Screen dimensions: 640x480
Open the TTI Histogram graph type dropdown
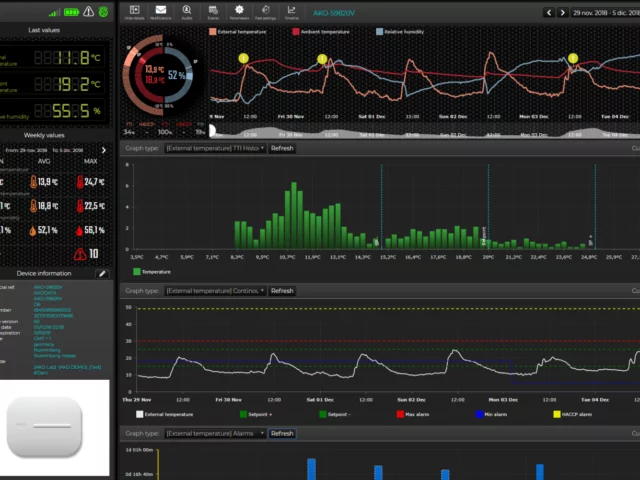[x=215, y=148]
